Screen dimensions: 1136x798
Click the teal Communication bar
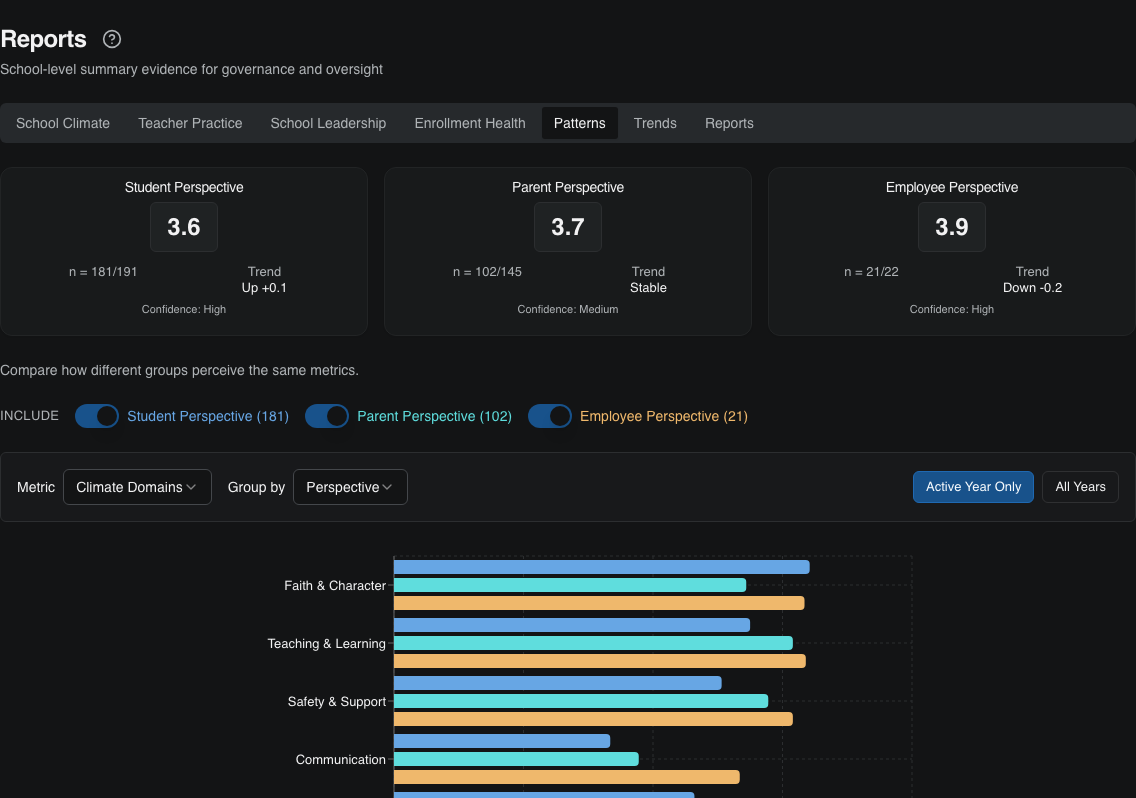[x=516, y=759]
